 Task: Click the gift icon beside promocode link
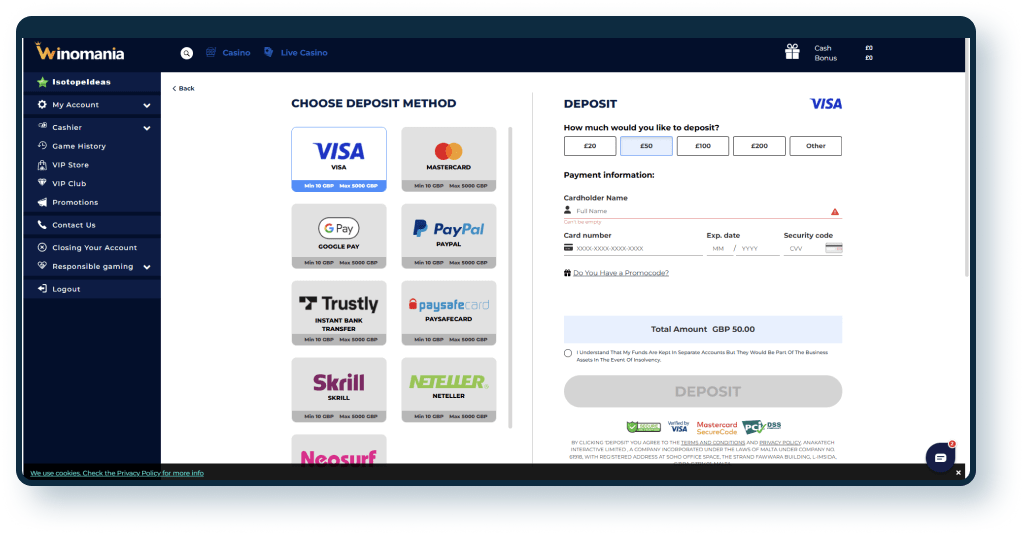click(567, 273)
